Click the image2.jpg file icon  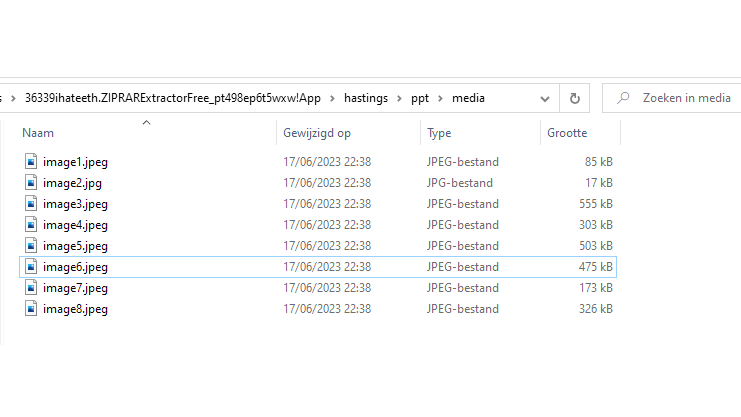click(x=31, y=183)
